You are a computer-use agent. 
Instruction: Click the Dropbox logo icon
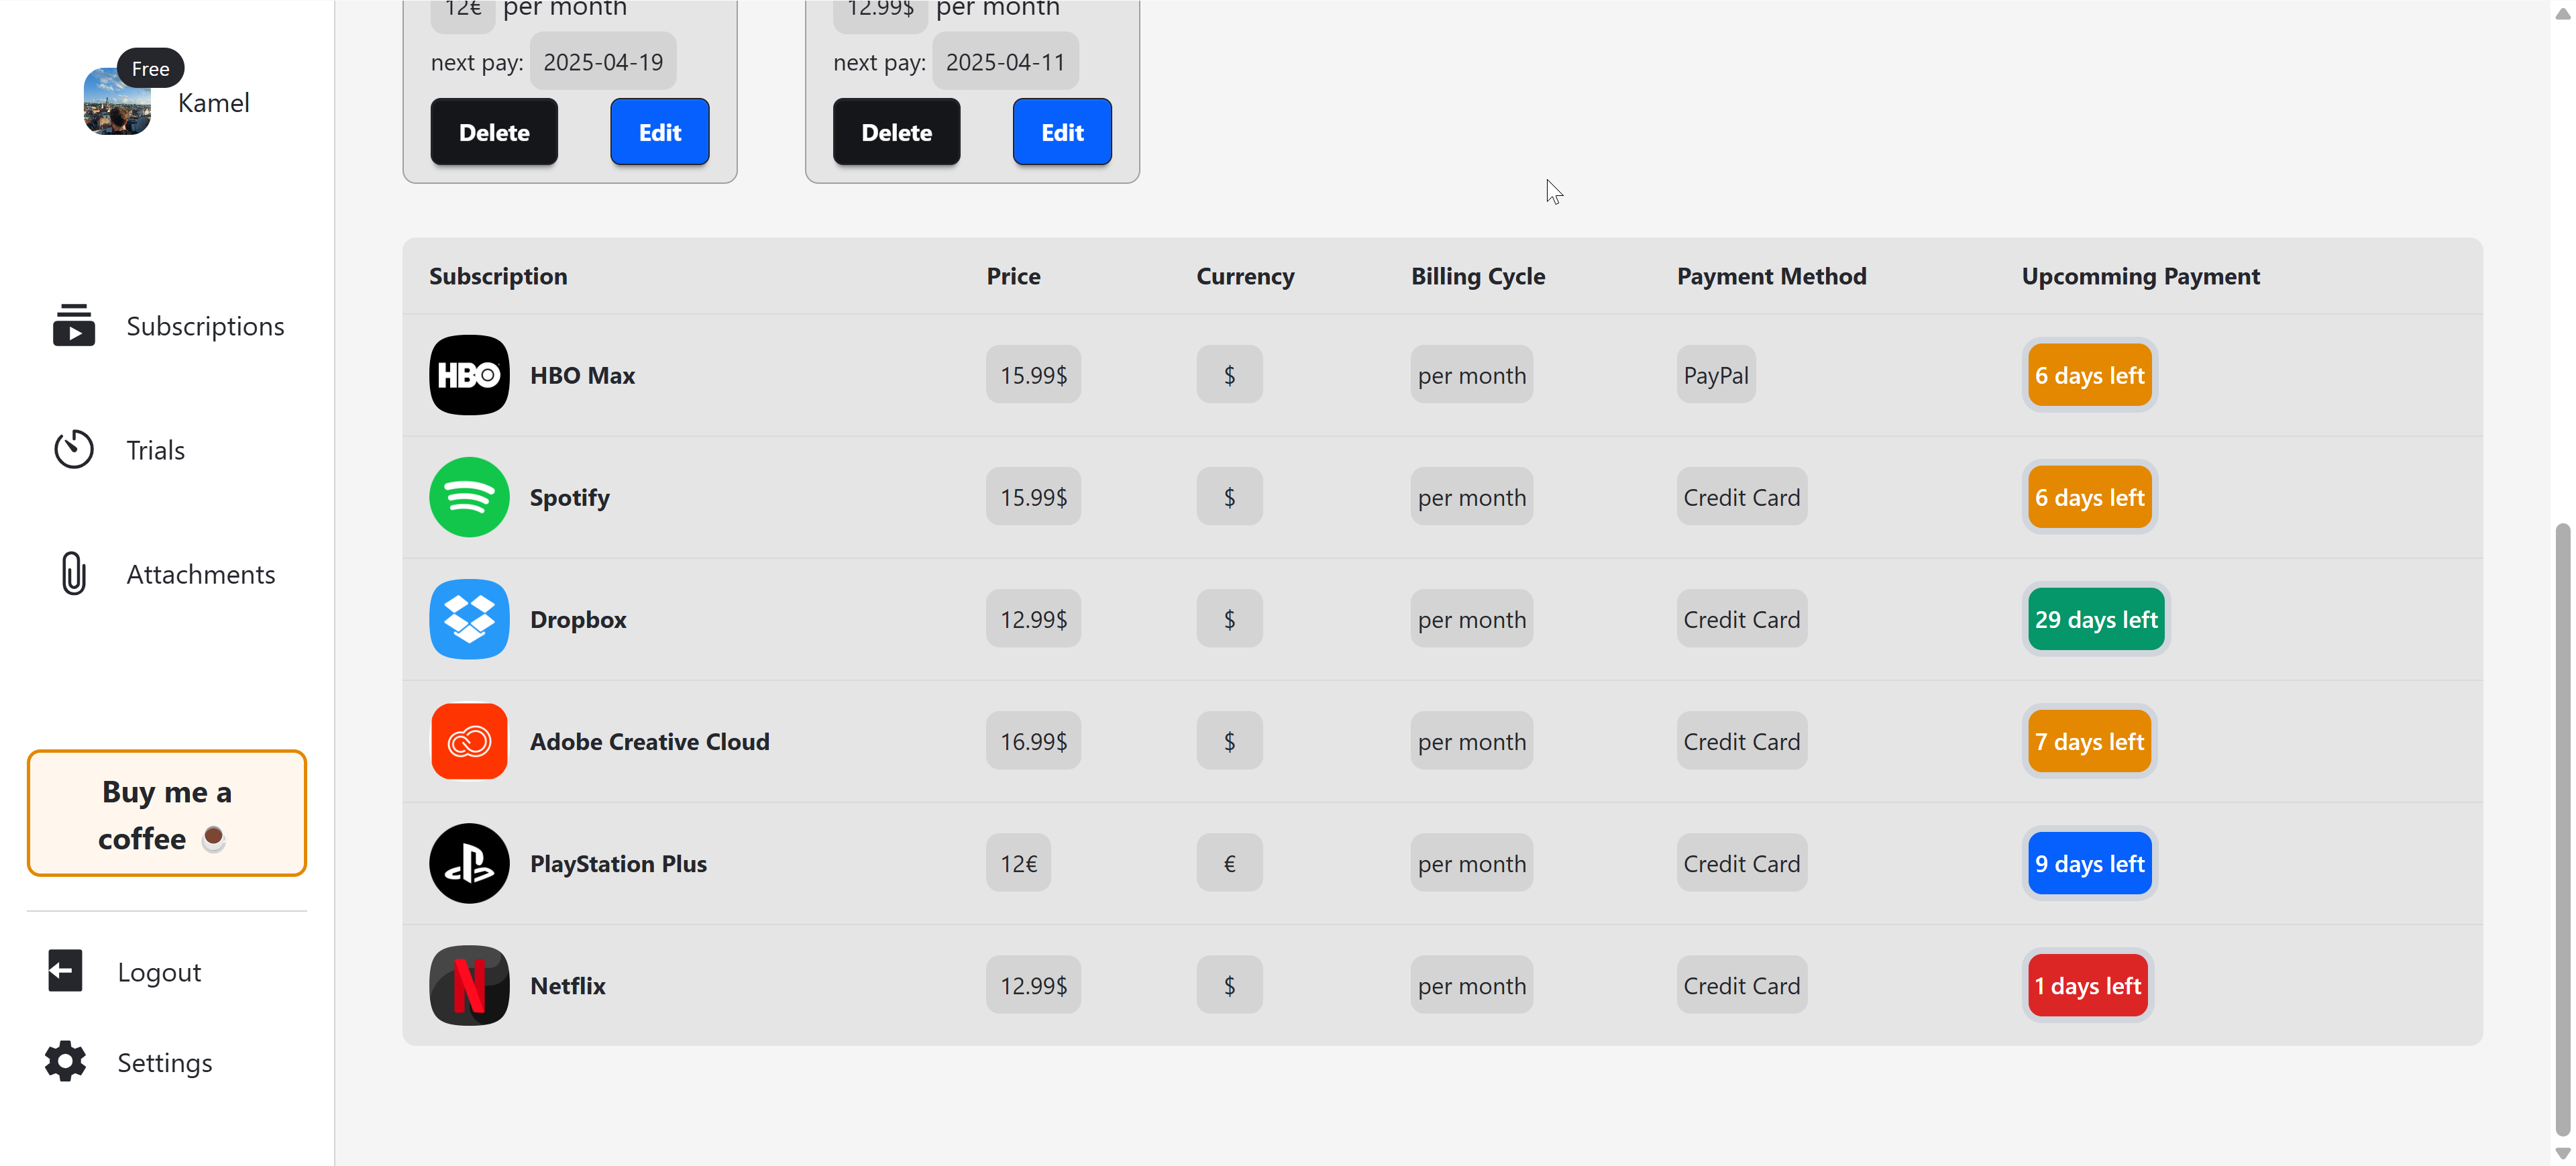pos(469,619)
